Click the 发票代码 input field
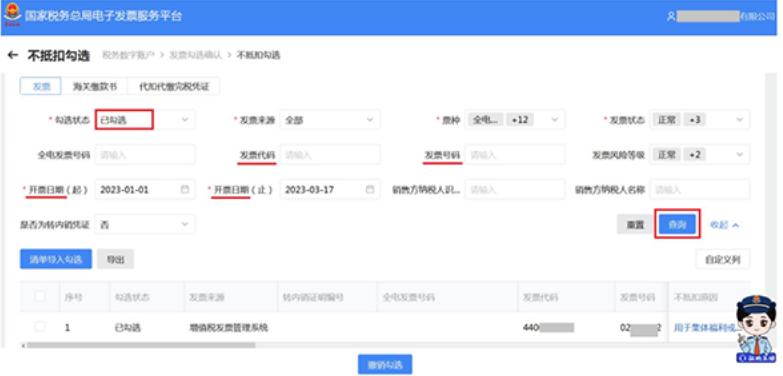 330,155
